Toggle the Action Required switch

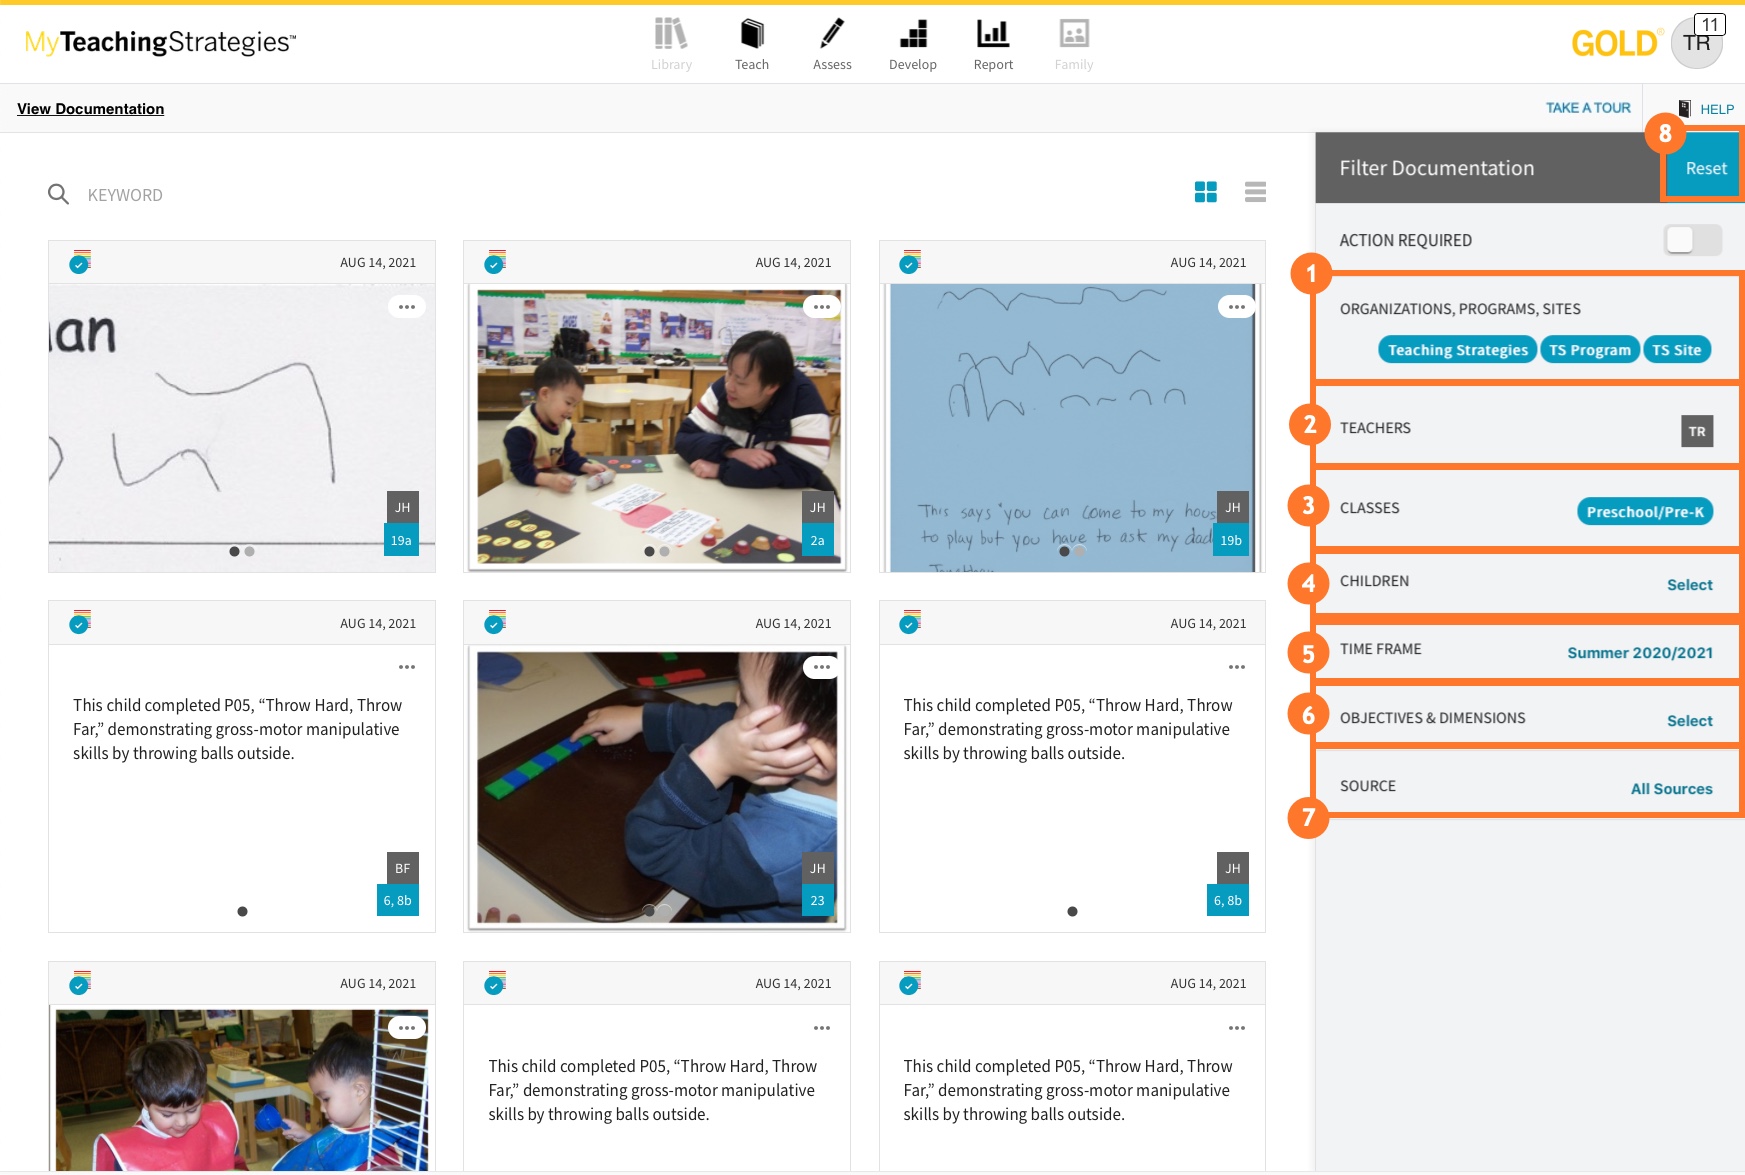pyautogui.click(x=1691, y=240)
